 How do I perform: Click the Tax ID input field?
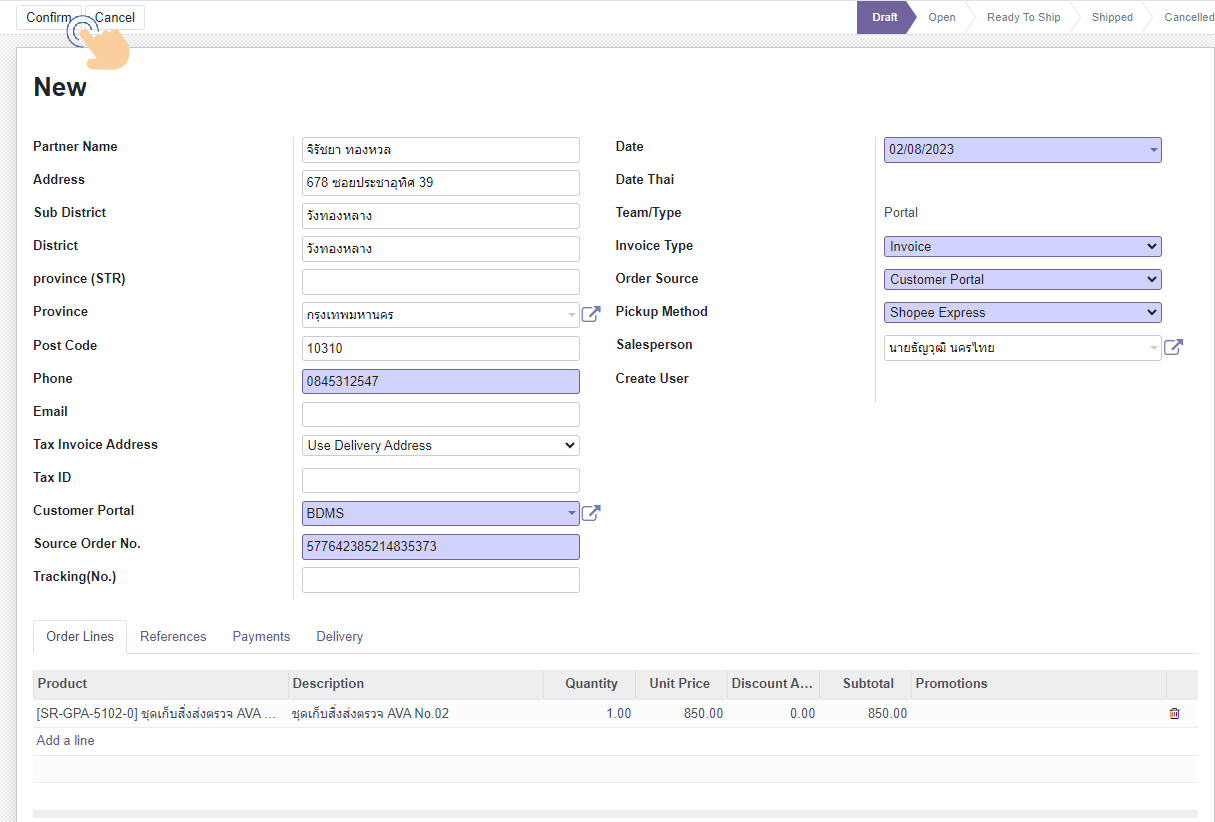(x=440, y=480)
